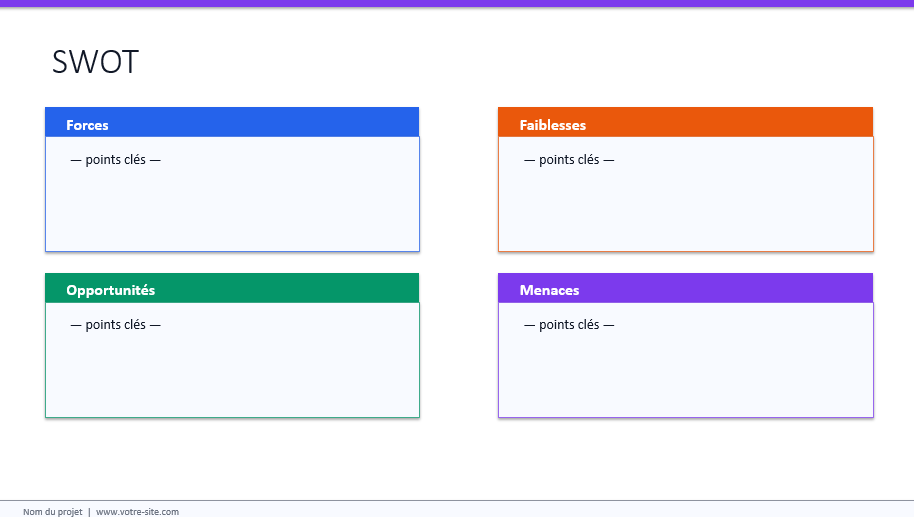Click empty space inside the Forces content box
Viewport: 914px width, 517px height.
[232, 210]
